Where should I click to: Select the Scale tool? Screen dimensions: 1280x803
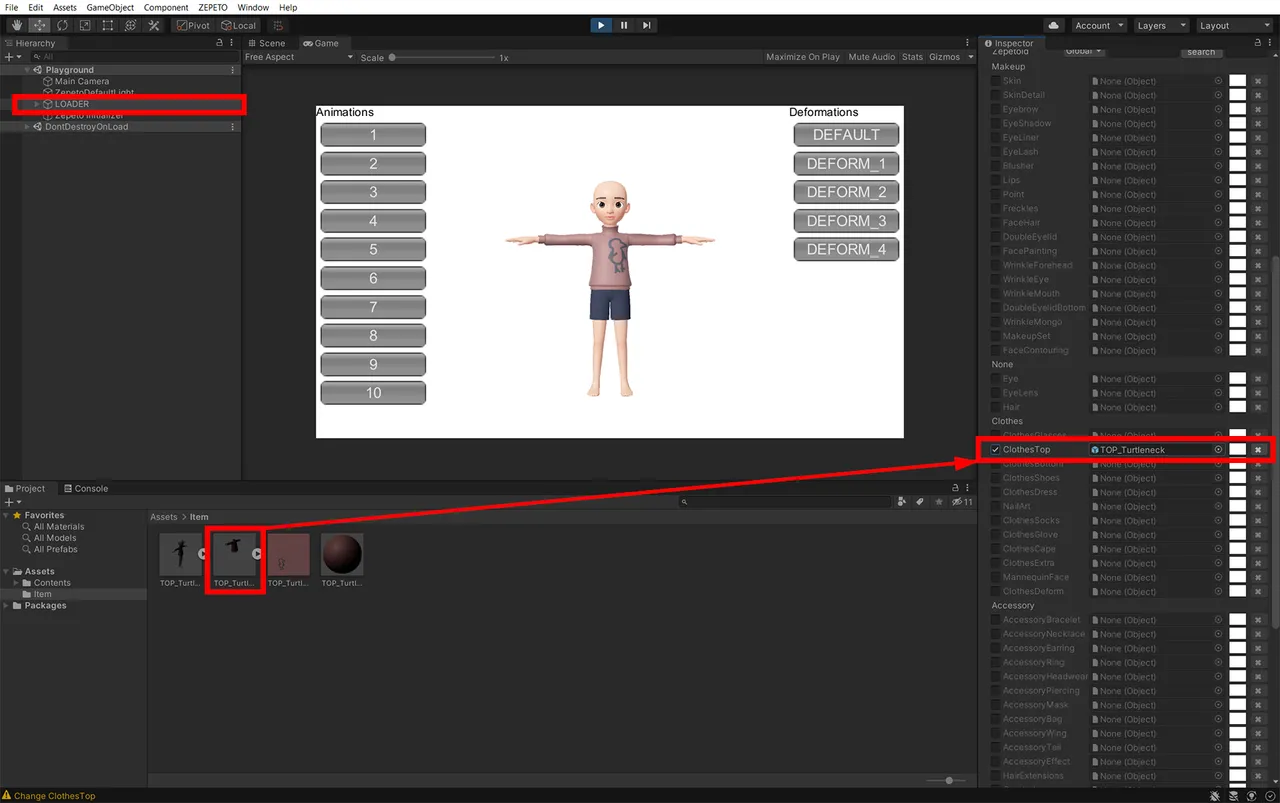[x=85, y=25]
